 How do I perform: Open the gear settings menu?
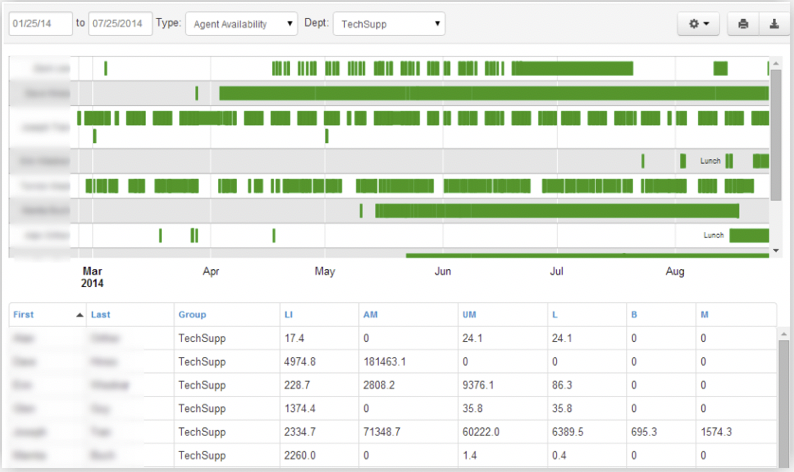tap(698, 24)
